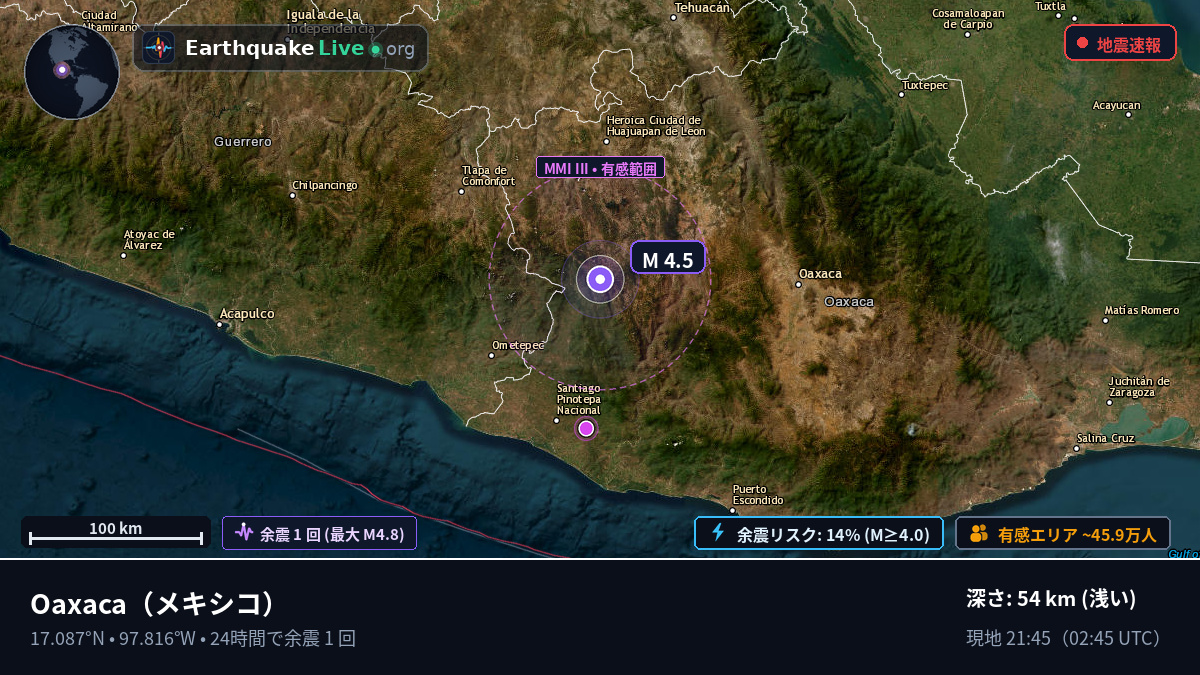Image resolution: width=1200 pixels, height=675 pixels.
Task: Open the 余震リスク 14% panel
Action: (x=818, y=533)
